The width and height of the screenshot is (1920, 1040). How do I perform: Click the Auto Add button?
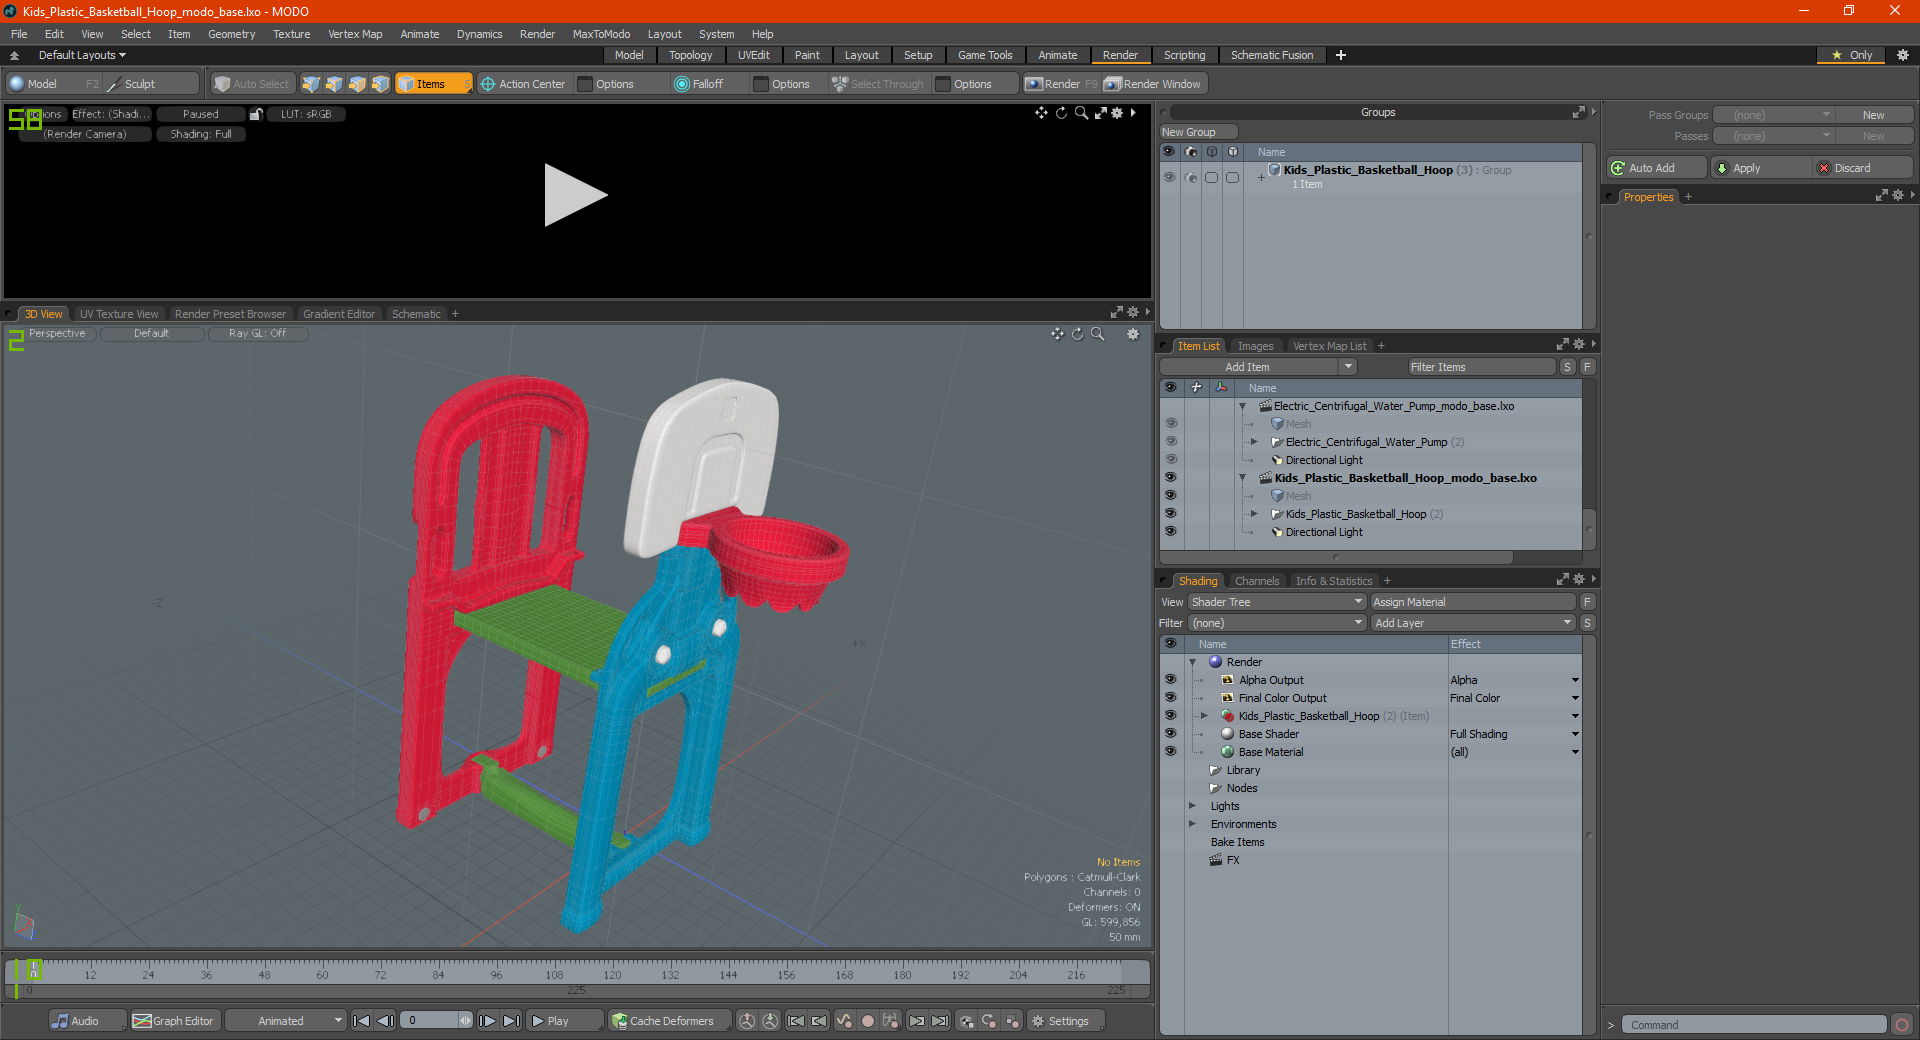(1656, 168)
